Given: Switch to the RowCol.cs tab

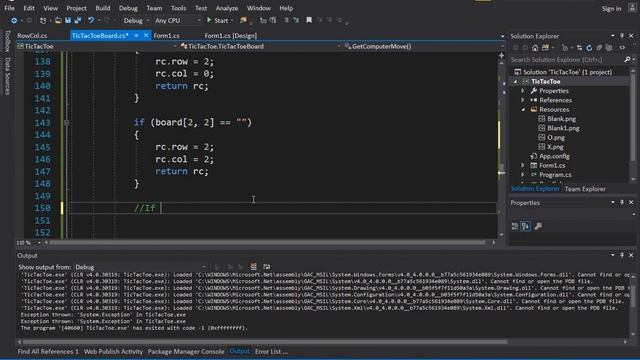Looking at the screenshot, I should click(x=32, y=36).
